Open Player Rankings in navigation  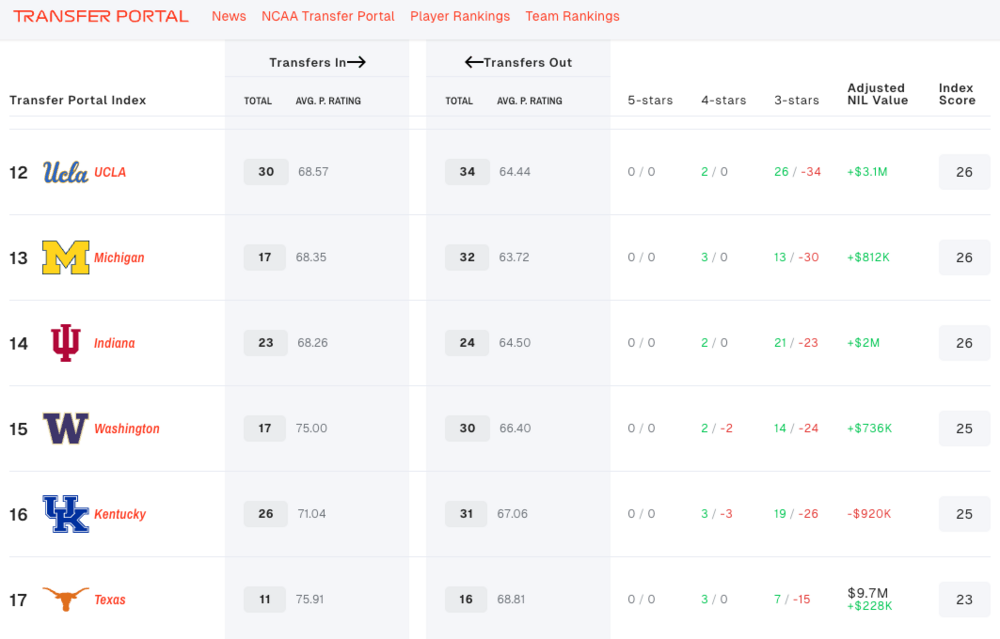coord(460,16)
